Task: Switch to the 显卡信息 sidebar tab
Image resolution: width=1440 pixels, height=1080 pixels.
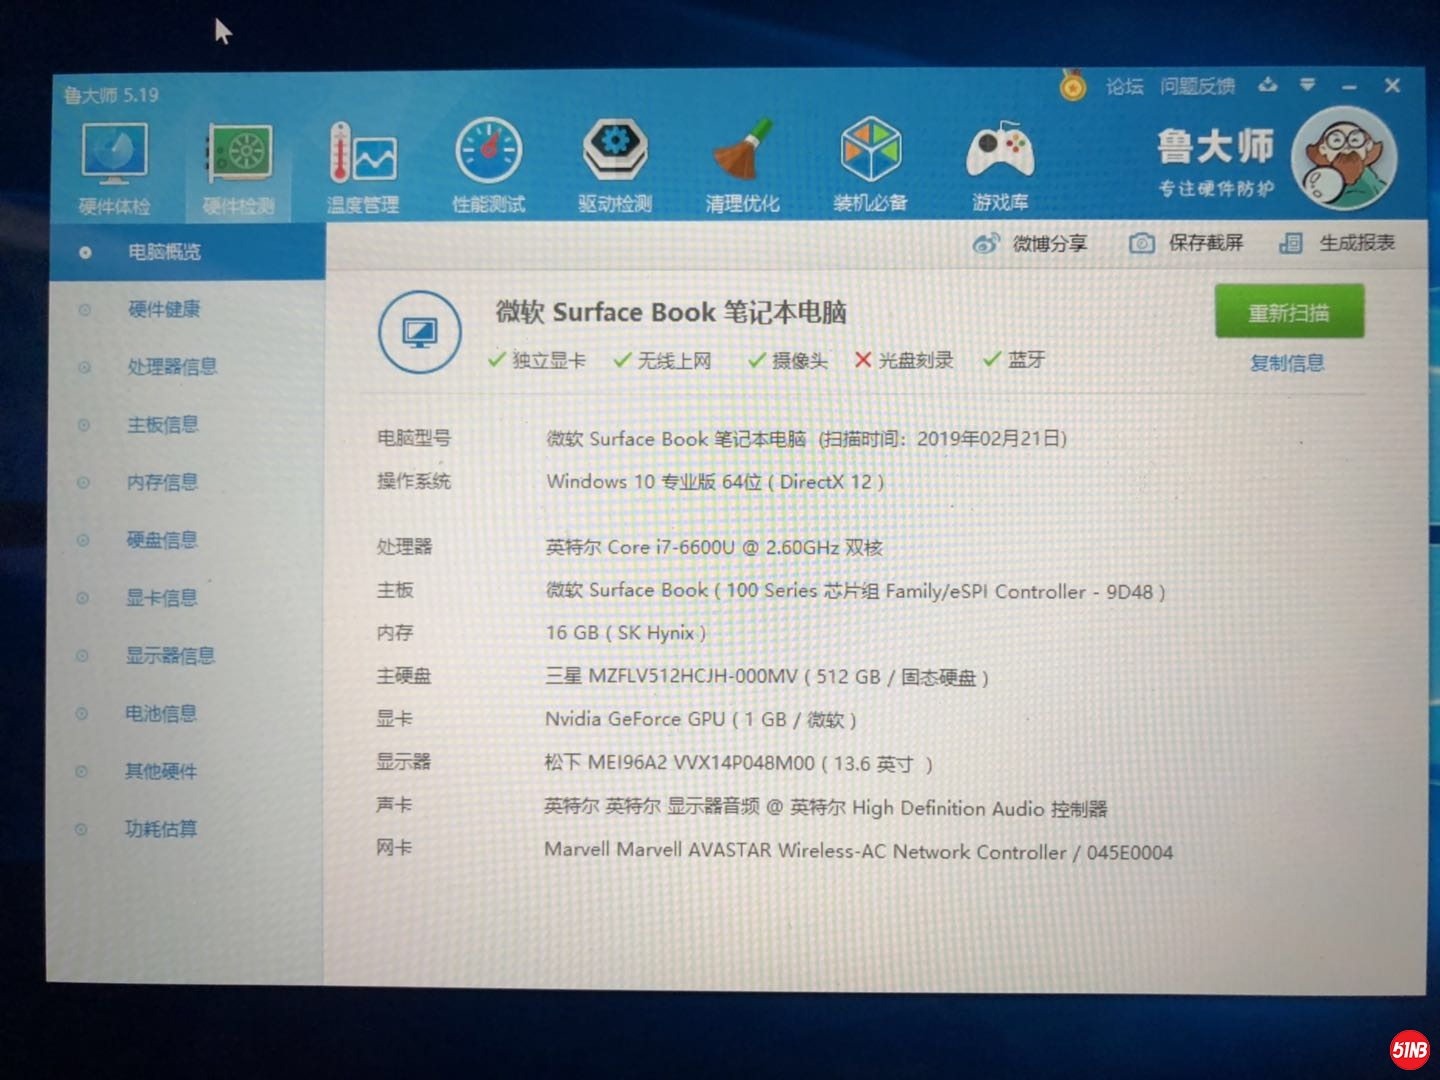Action: [187, 598]
